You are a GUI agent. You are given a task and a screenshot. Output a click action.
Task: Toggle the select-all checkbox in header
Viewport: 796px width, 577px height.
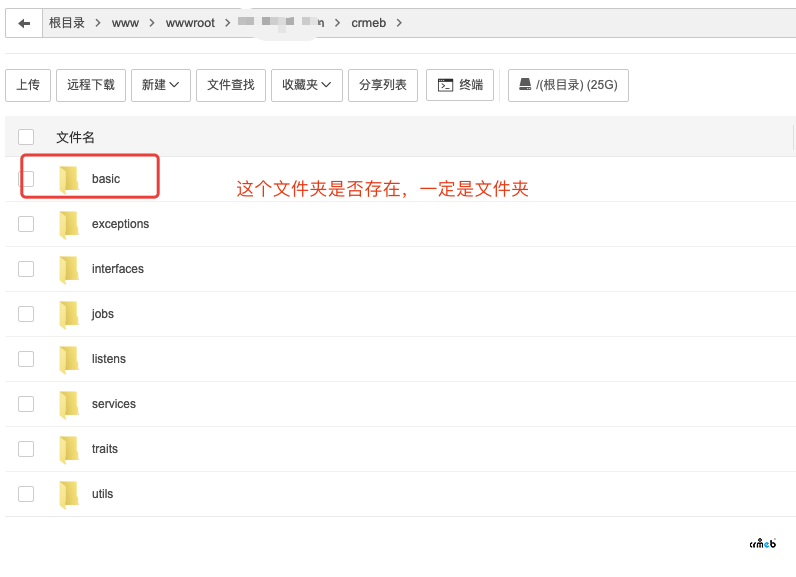pos(26,137)
